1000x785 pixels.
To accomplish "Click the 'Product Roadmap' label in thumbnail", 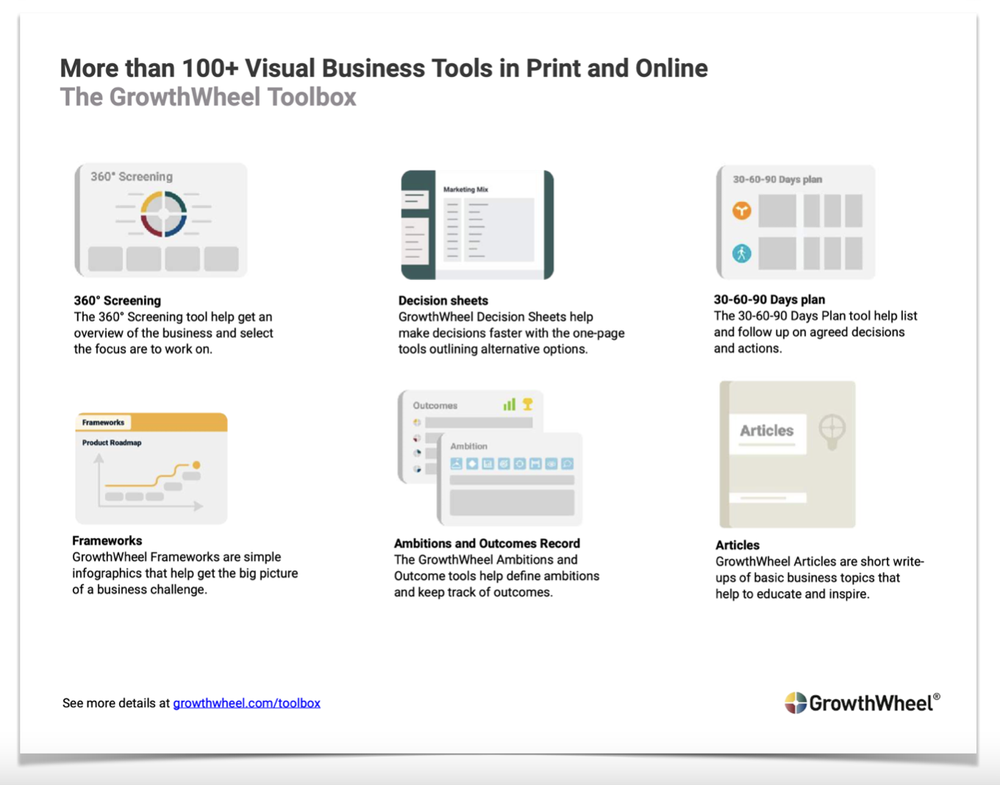I will tap(112, 443).
